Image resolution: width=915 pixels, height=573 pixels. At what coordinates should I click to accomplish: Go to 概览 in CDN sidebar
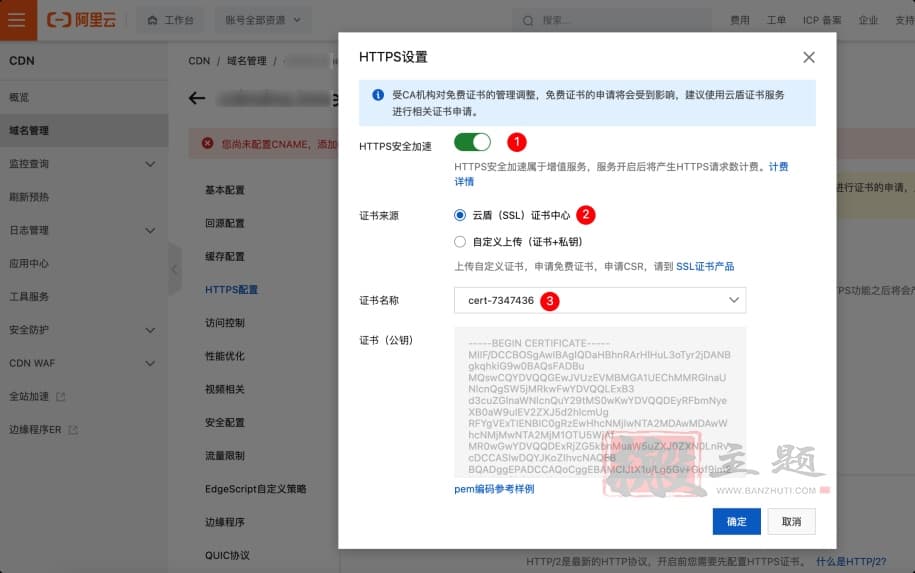19,97
